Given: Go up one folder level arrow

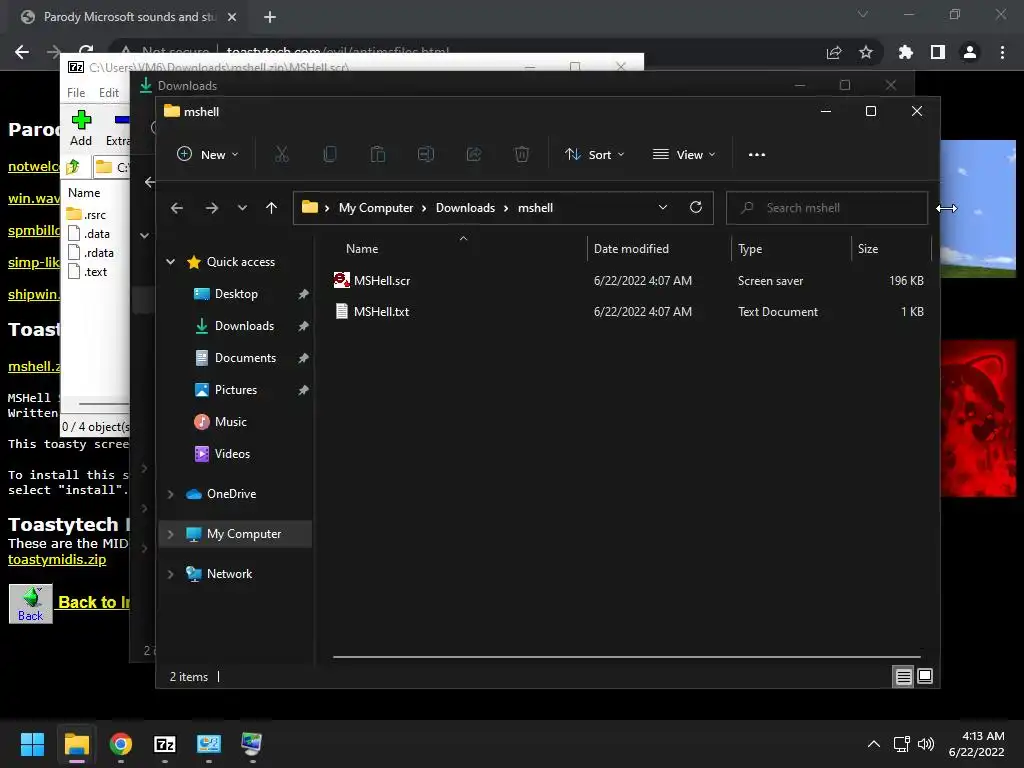Looking at the screenshot, I should (272, 208).
